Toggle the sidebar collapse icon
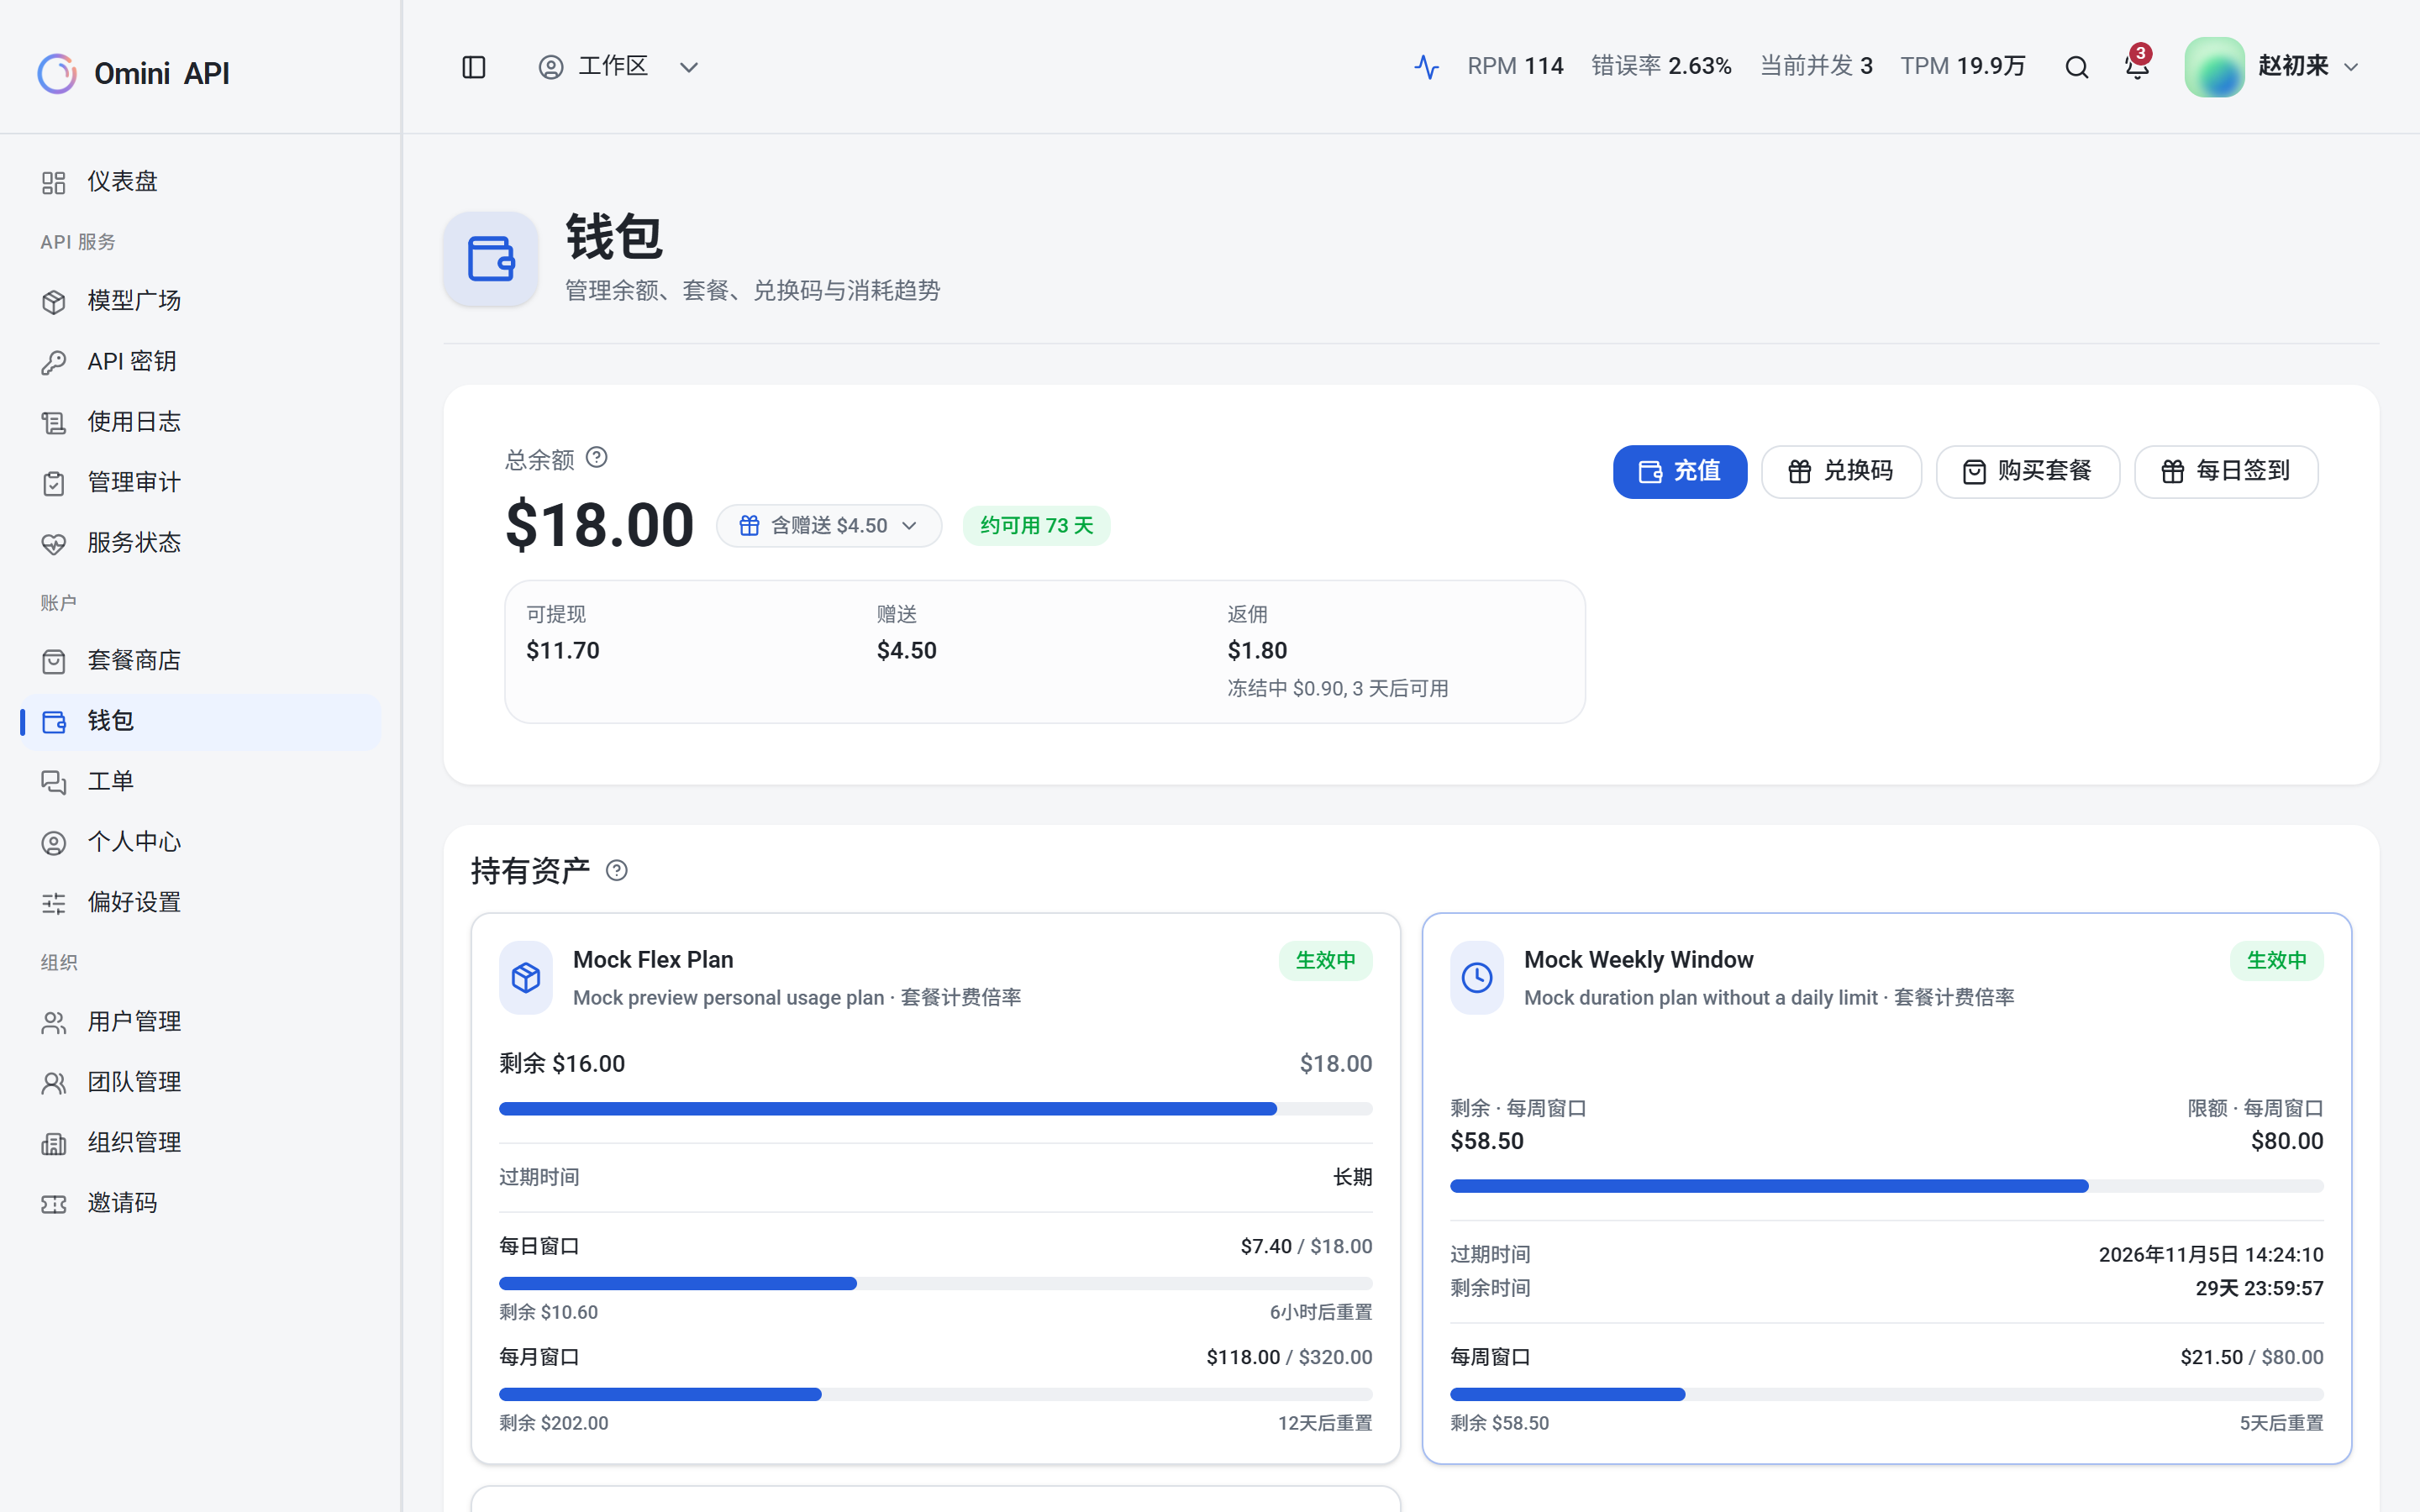 point(474,67)
